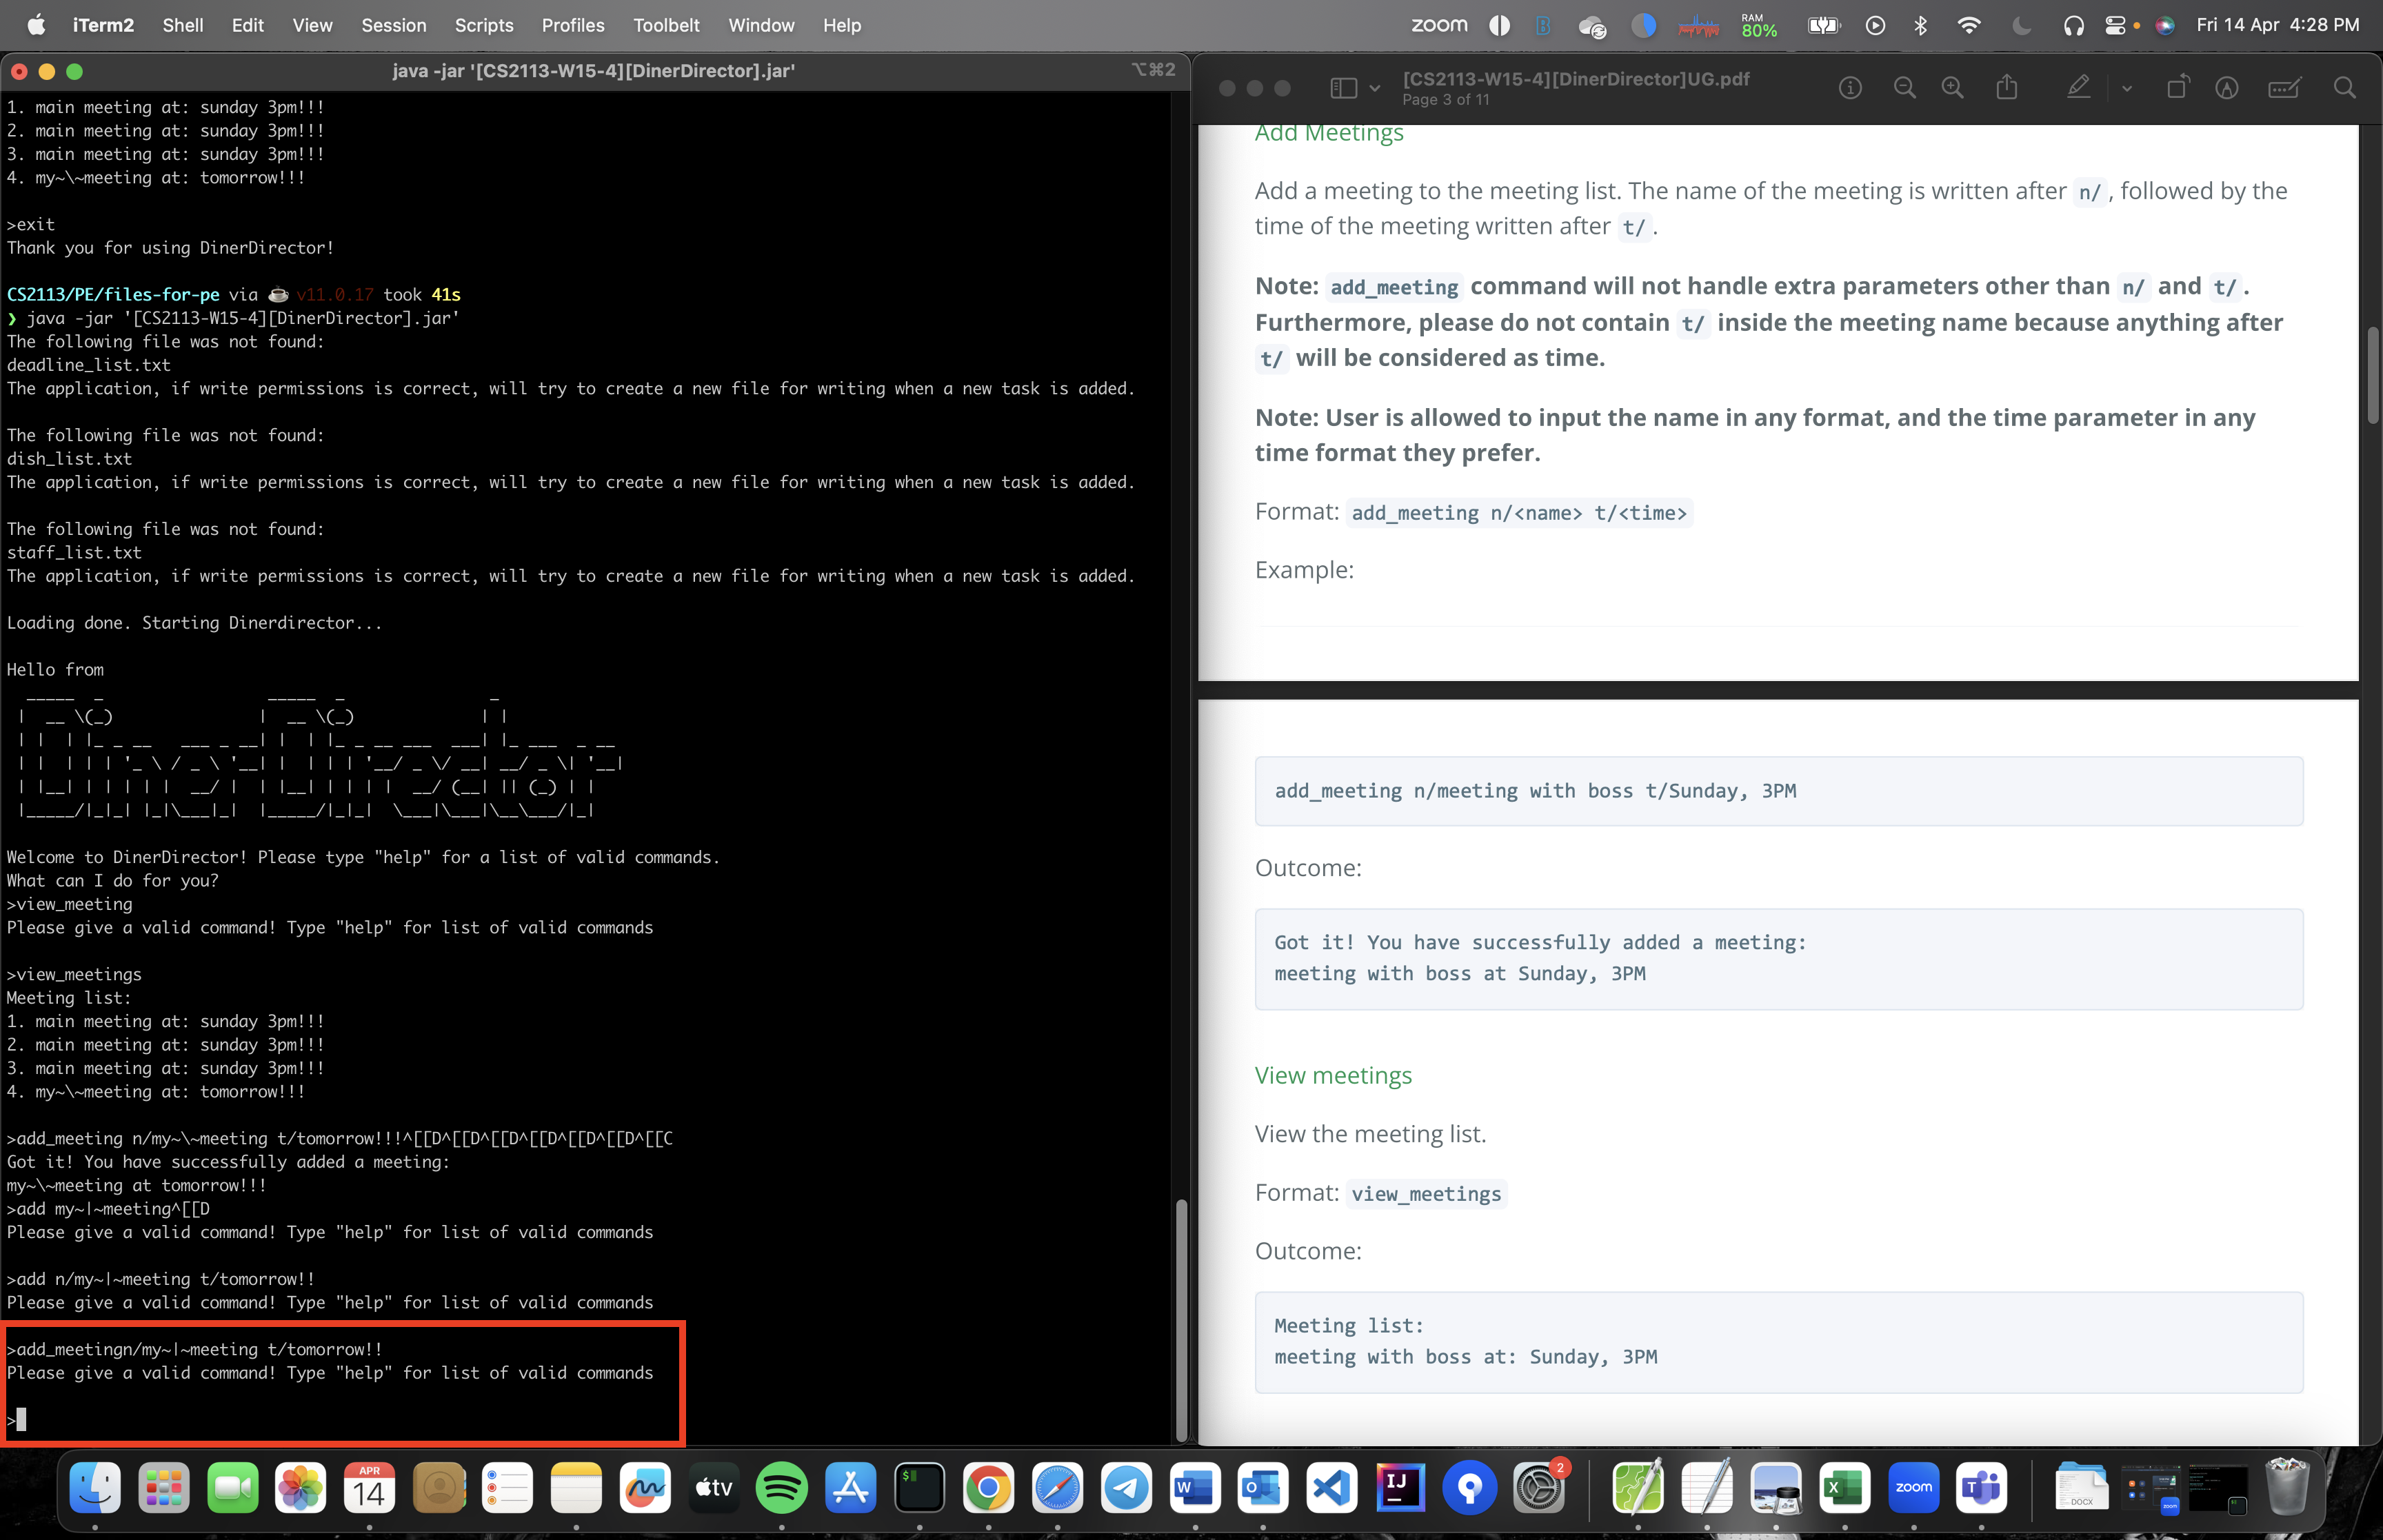Toggle macOS Control Center in menu bar
Screen dimensions: 2383x1540
[x=2115, y=25]
